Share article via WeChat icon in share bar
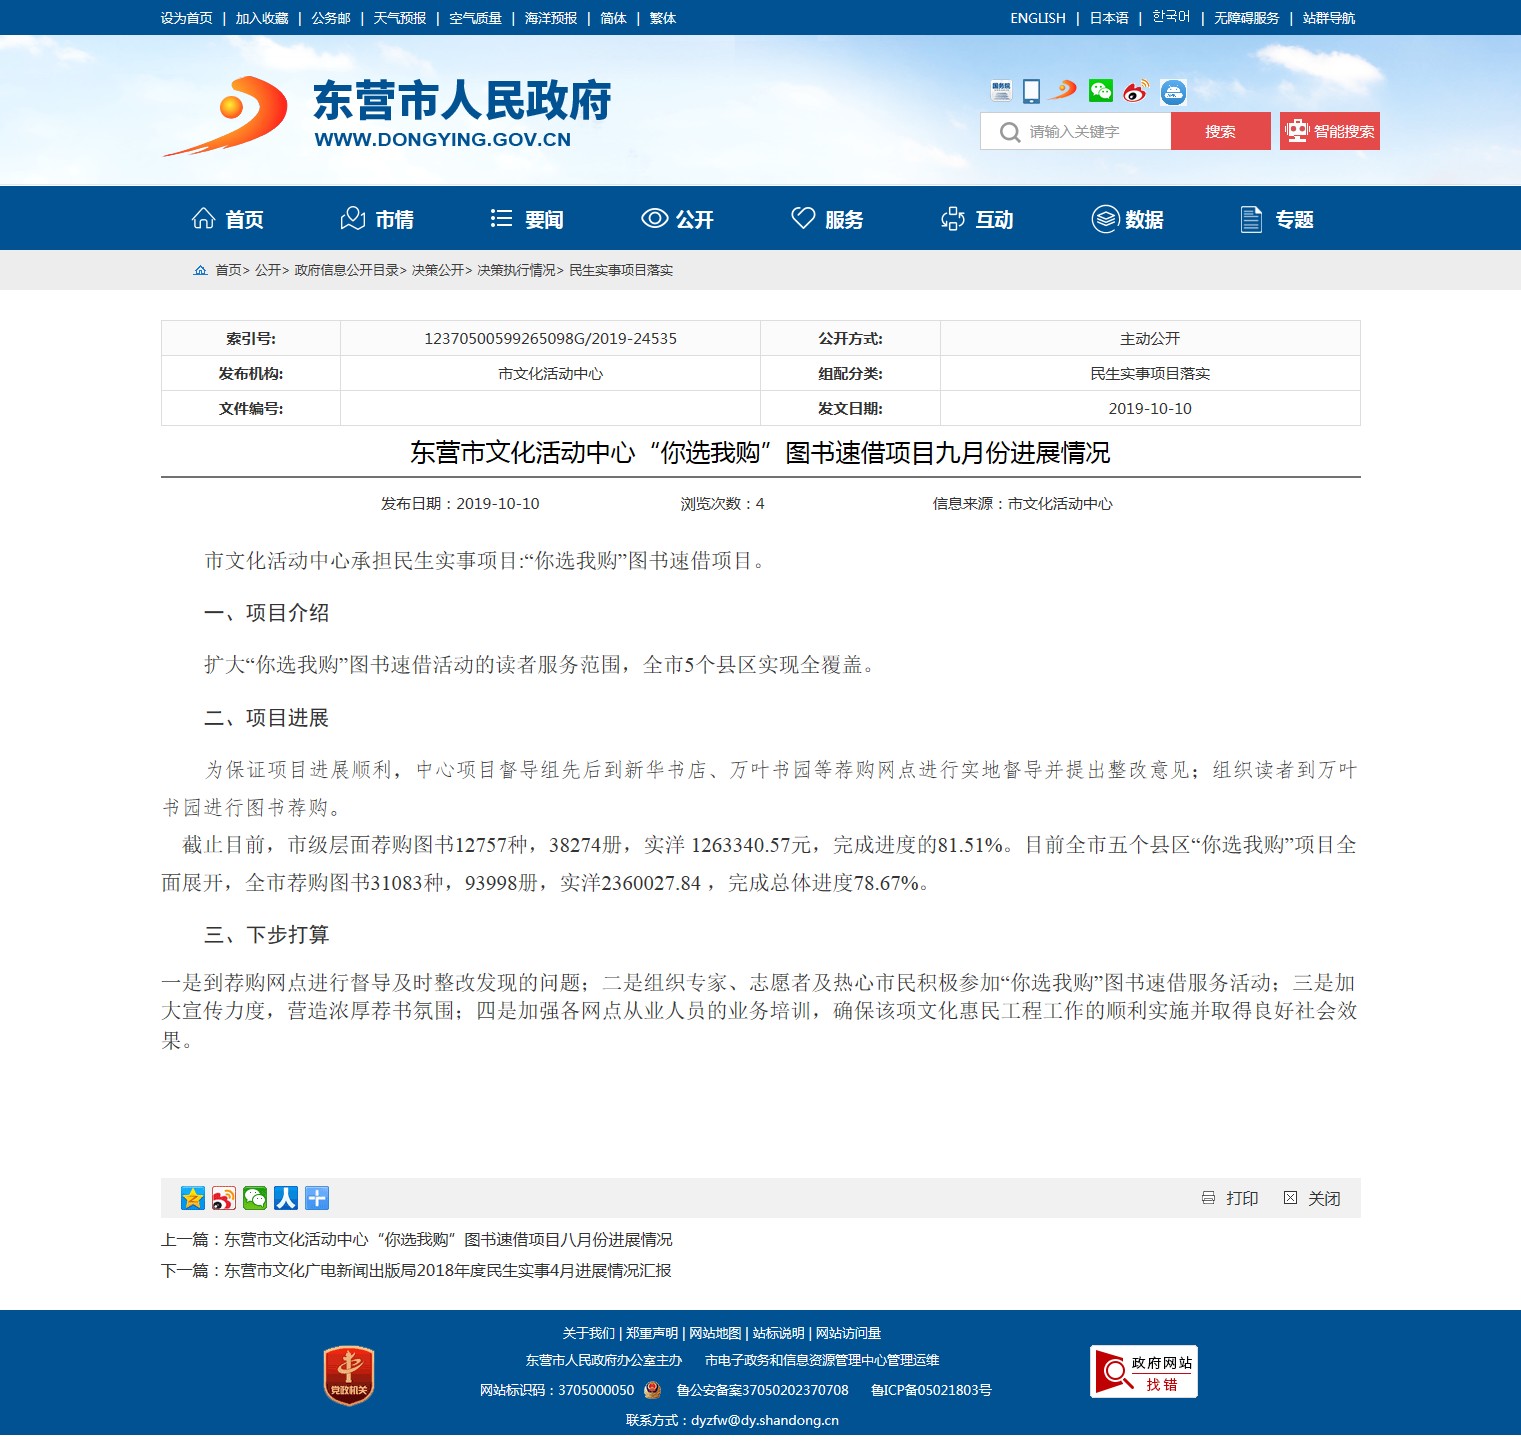The image size is (1521, 1455). coord(255,1198)
